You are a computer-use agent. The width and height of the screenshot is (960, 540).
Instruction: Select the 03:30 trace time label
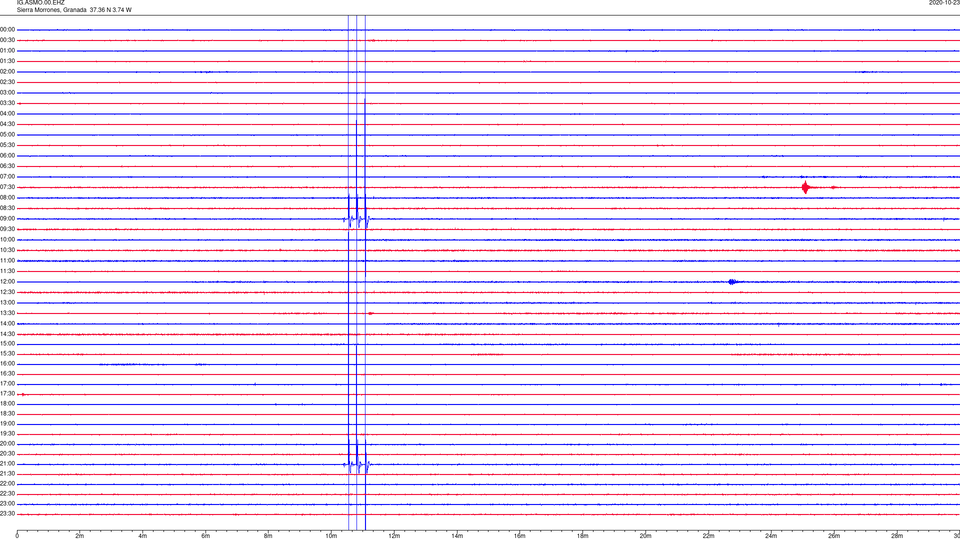point(7,103)
